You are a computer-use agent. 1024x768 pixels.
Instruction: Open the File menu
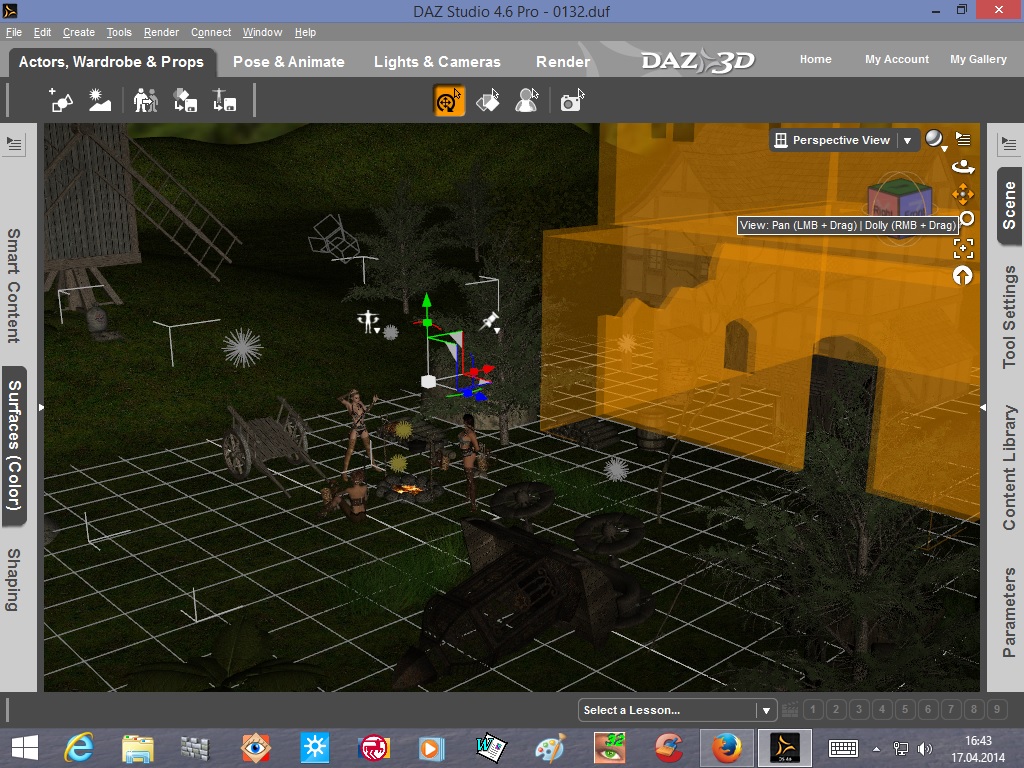pyautogui.click(x=14, y=32)
